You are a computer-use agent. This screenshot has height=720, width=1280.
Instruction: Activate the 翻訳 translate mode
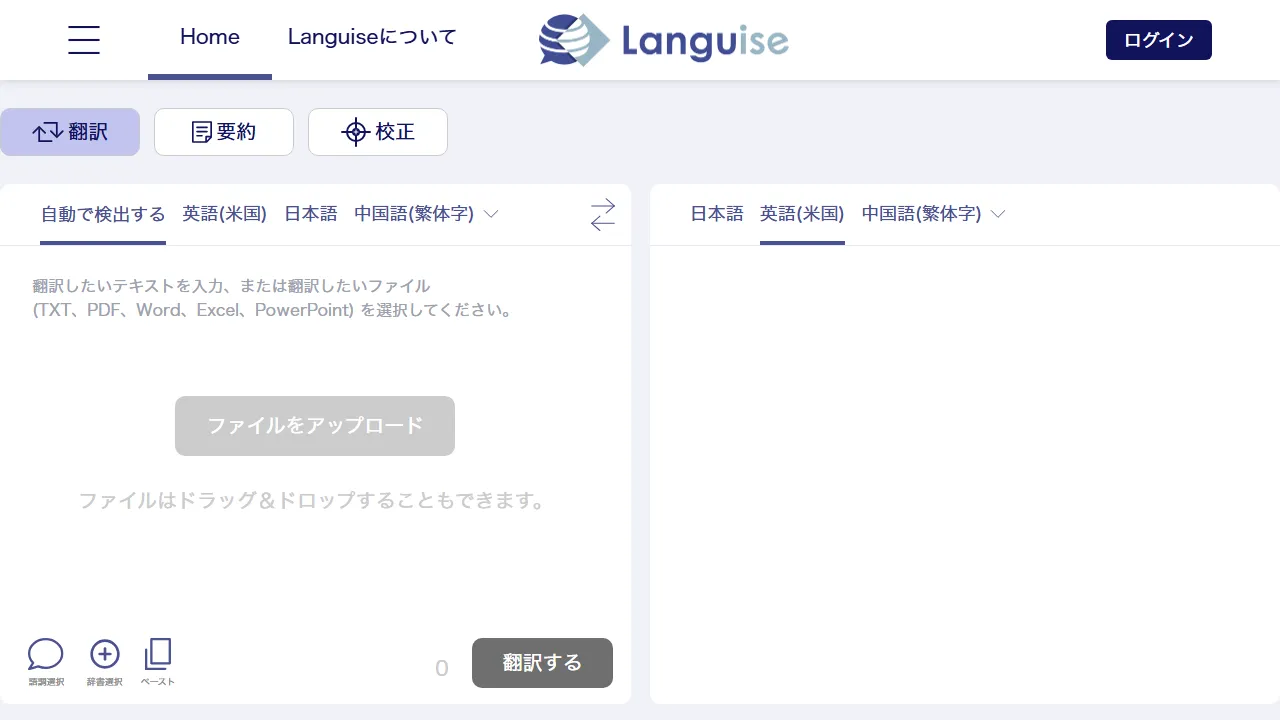(x=70, y=132)
